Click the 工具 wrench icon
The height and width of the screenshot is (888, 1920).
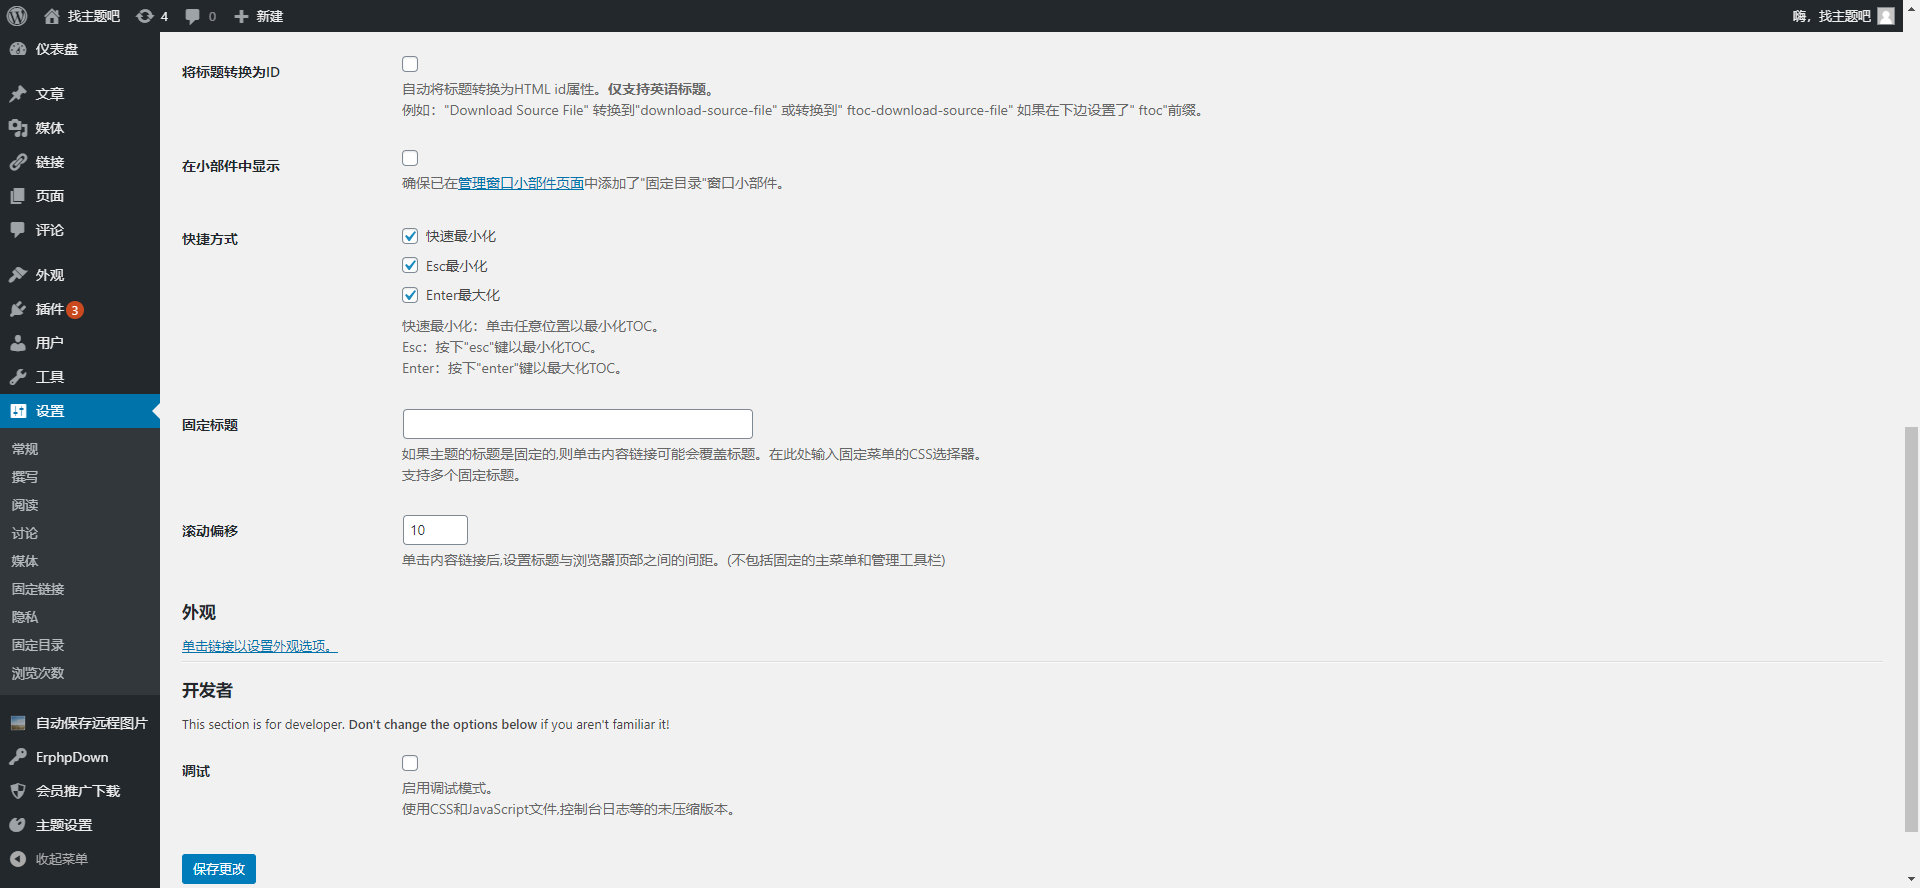(18, 377)
